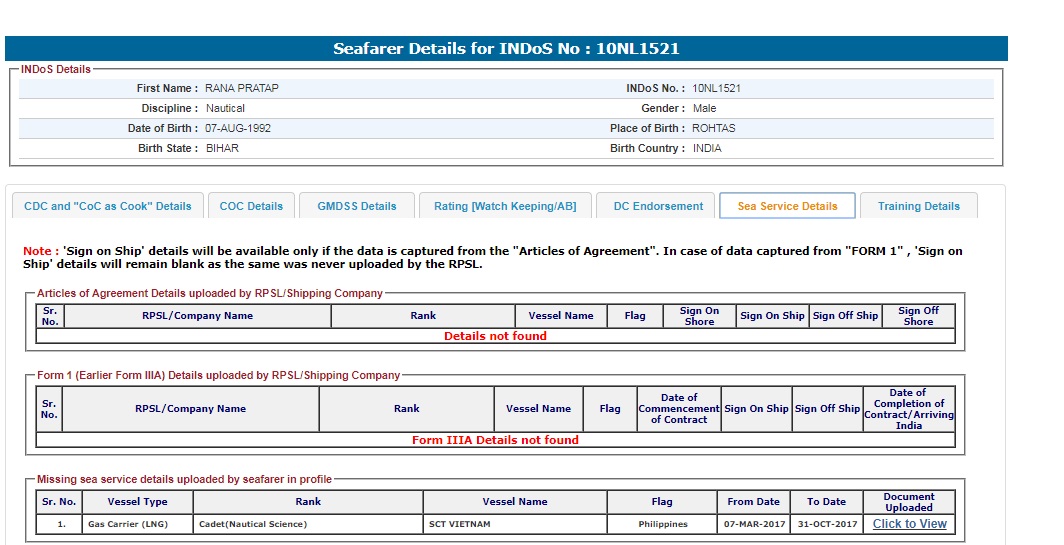
Task: Go to the DC Endorsement tab
Action: [x=657, y=206]
